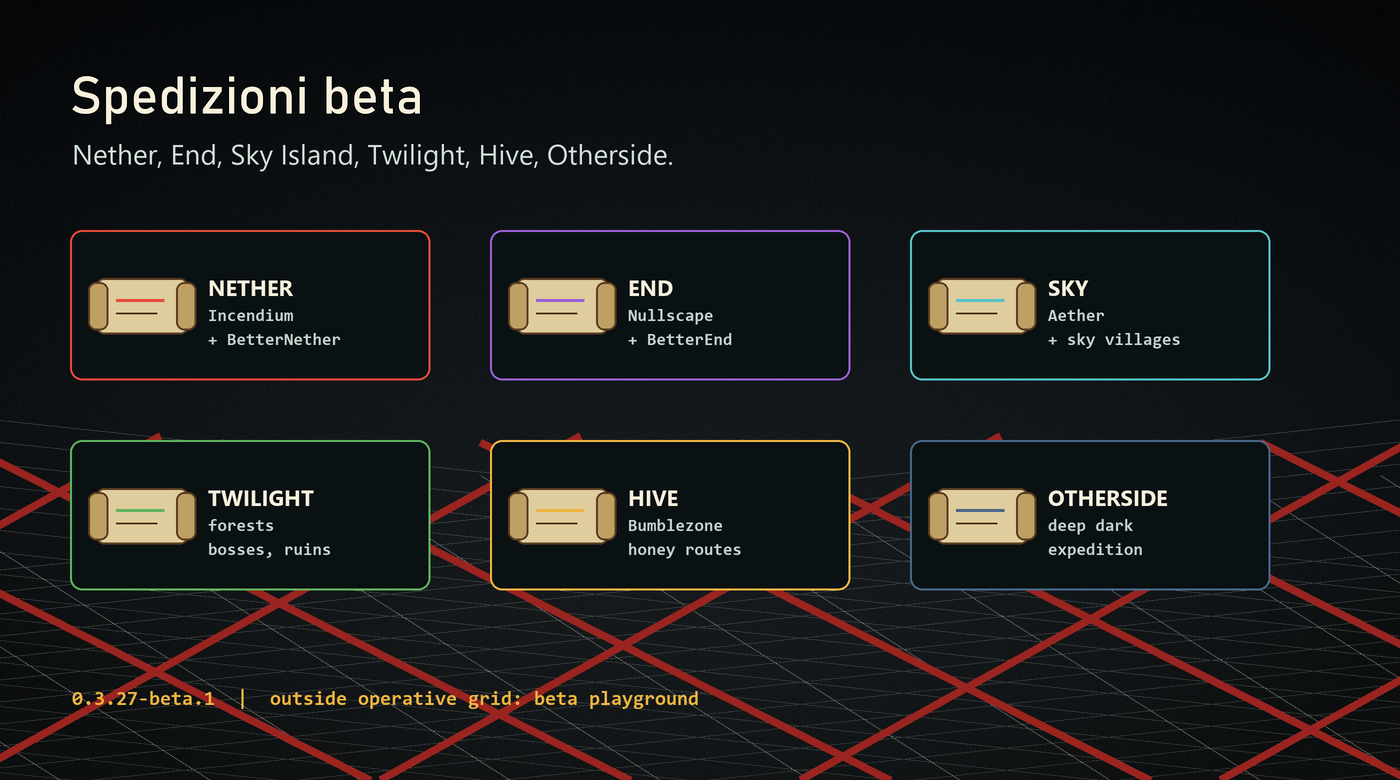Viewport: 1400px width, 780px height.
Task: Click the Nether scroll icon
Action: pyautogui.click(x=142, y=306)
